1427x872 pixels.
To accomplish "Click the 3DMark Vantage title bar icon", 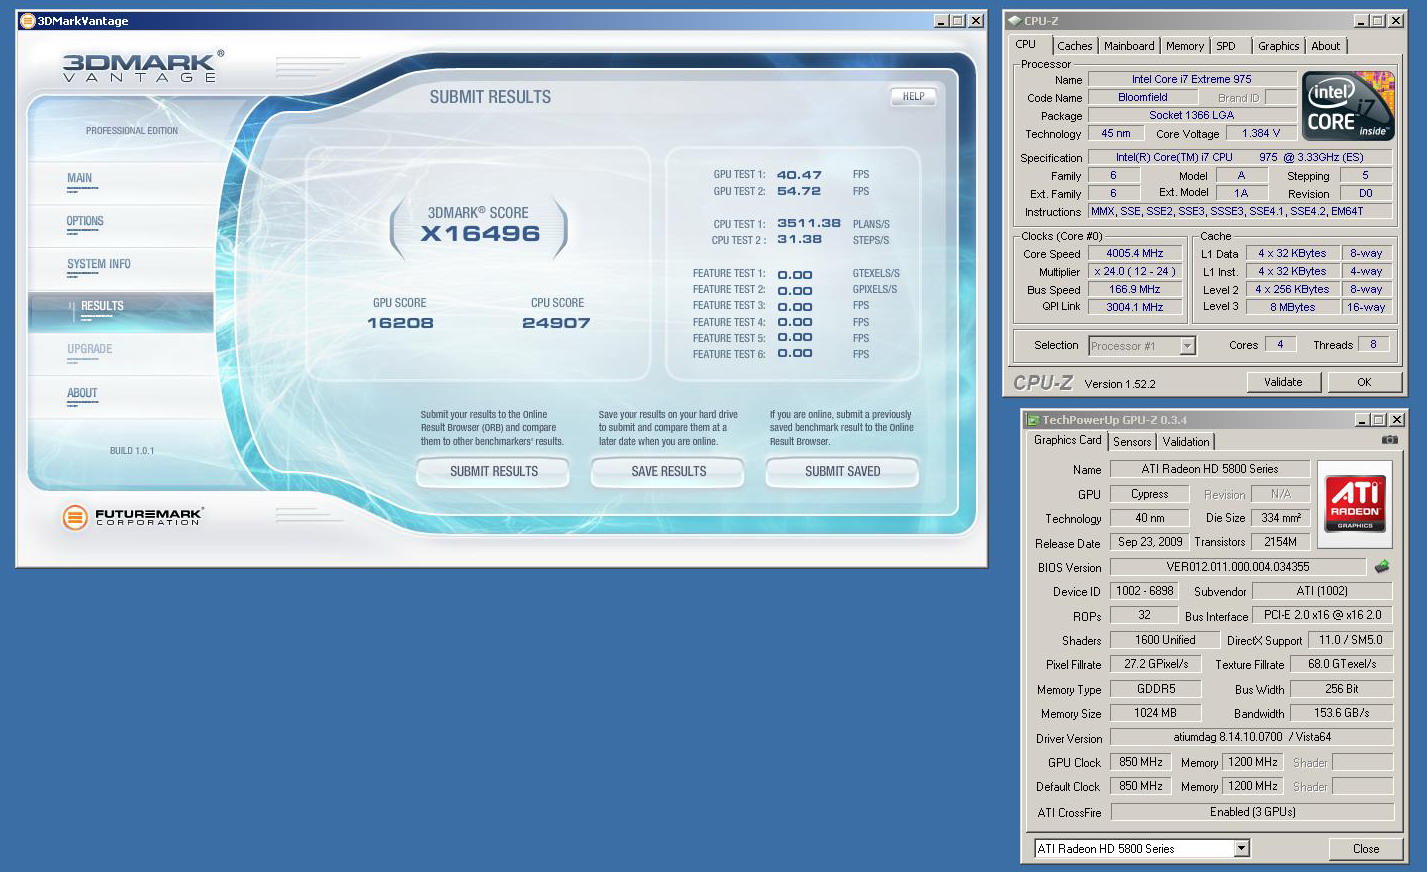I will click(x=27, y=21).
